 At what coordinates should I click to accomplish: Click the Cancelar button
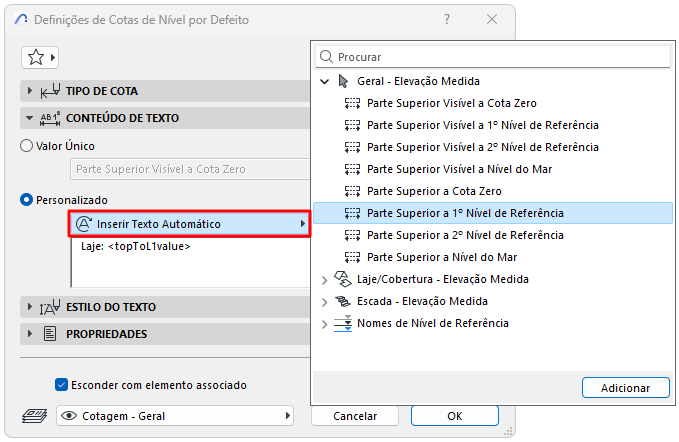(355, 416)
